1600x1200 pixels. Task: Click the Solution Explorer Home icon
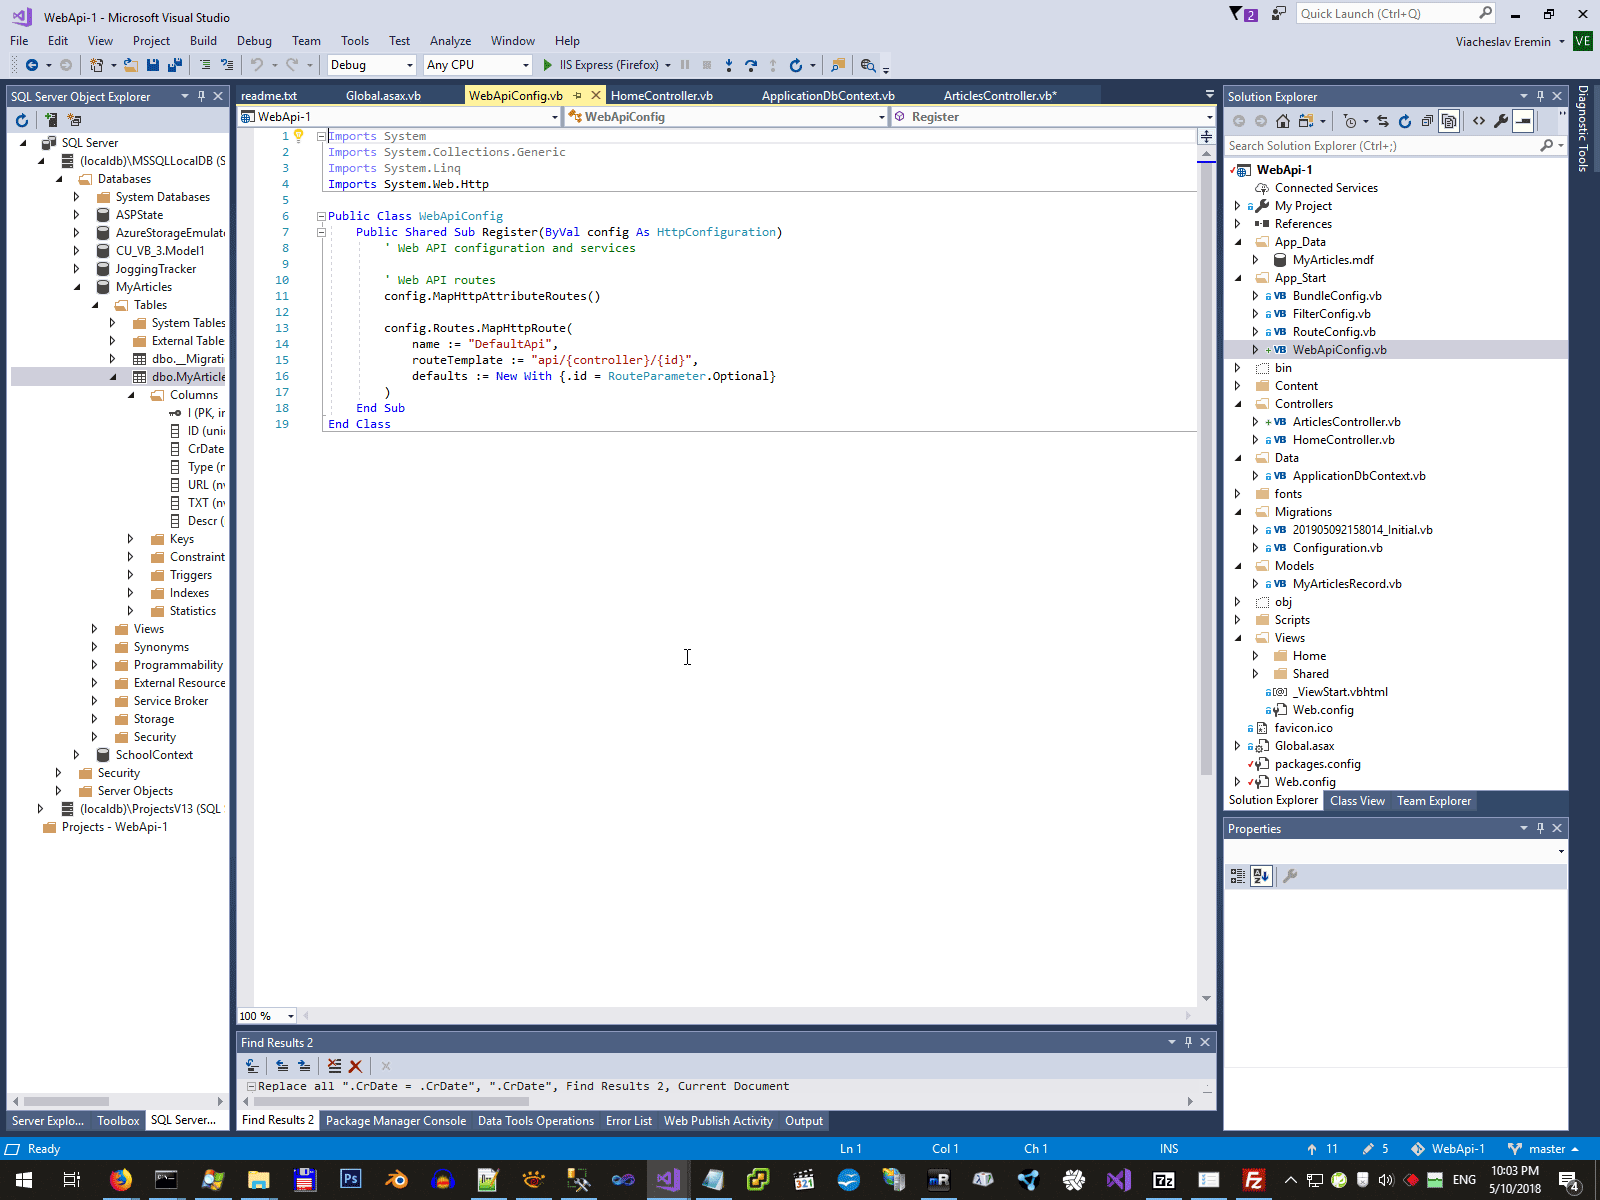(x=1283, y=121)
